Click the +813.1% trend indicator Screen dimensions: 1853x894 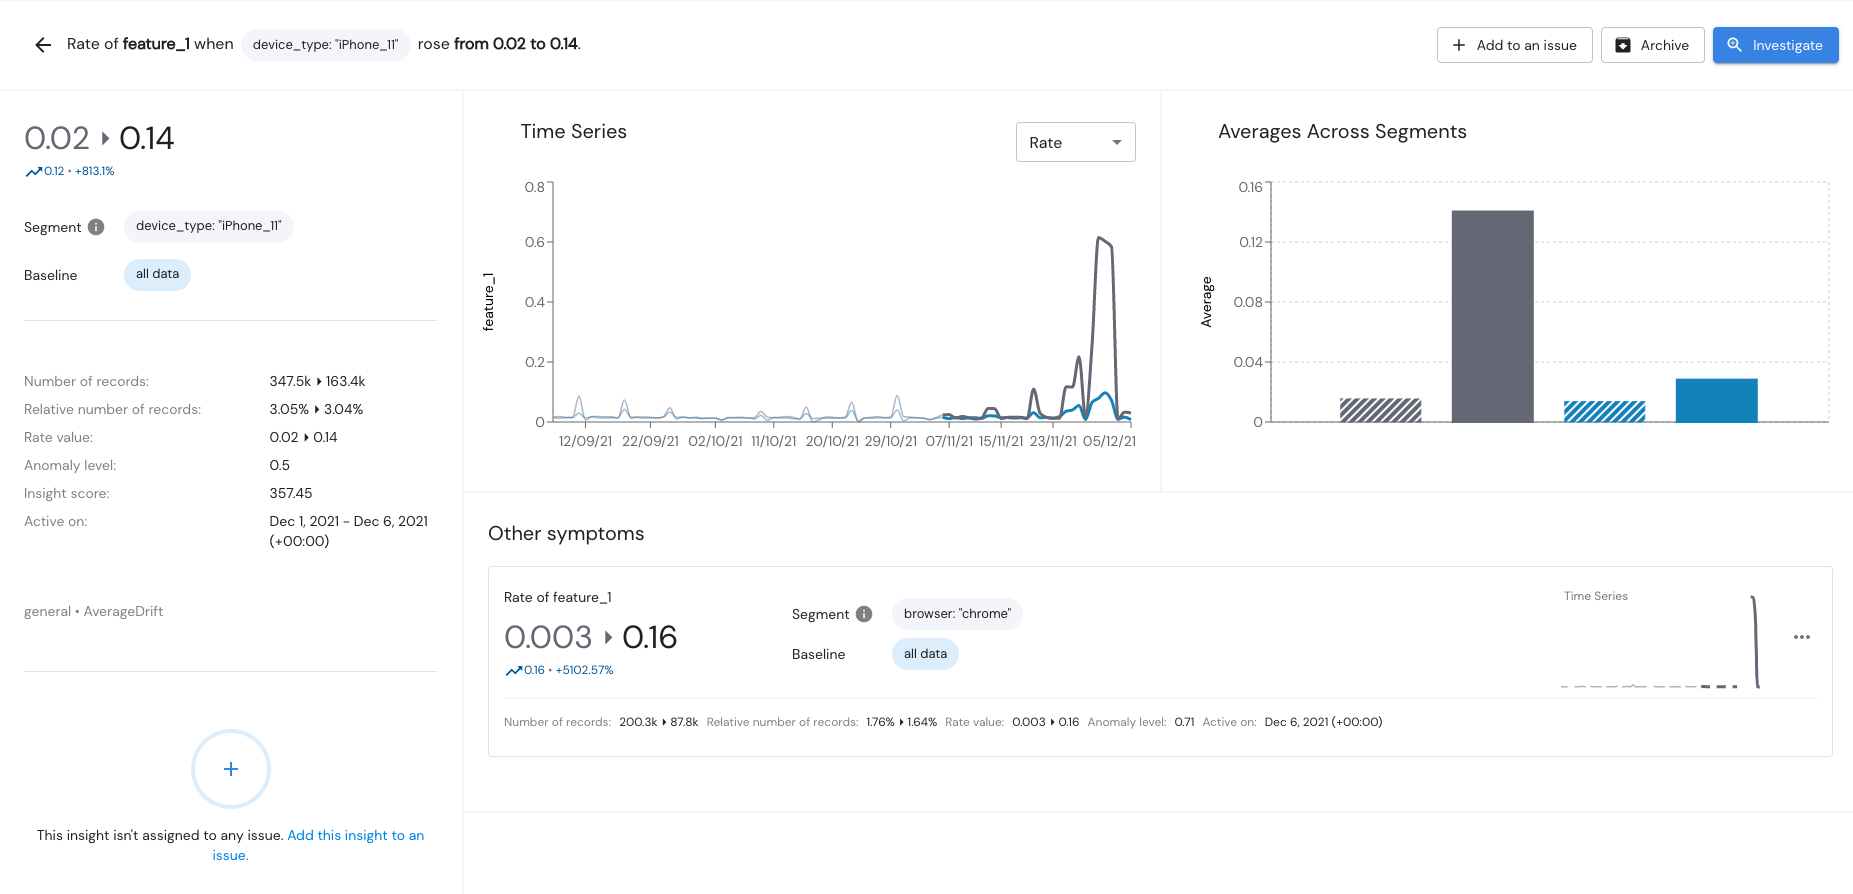click(x=95, y=171)
